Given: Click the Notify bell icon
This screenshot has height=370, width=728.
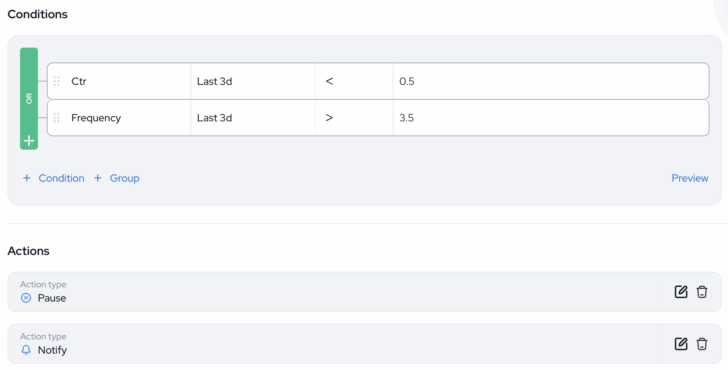Looking at the screenshot, I should click(x=26, y=350).
